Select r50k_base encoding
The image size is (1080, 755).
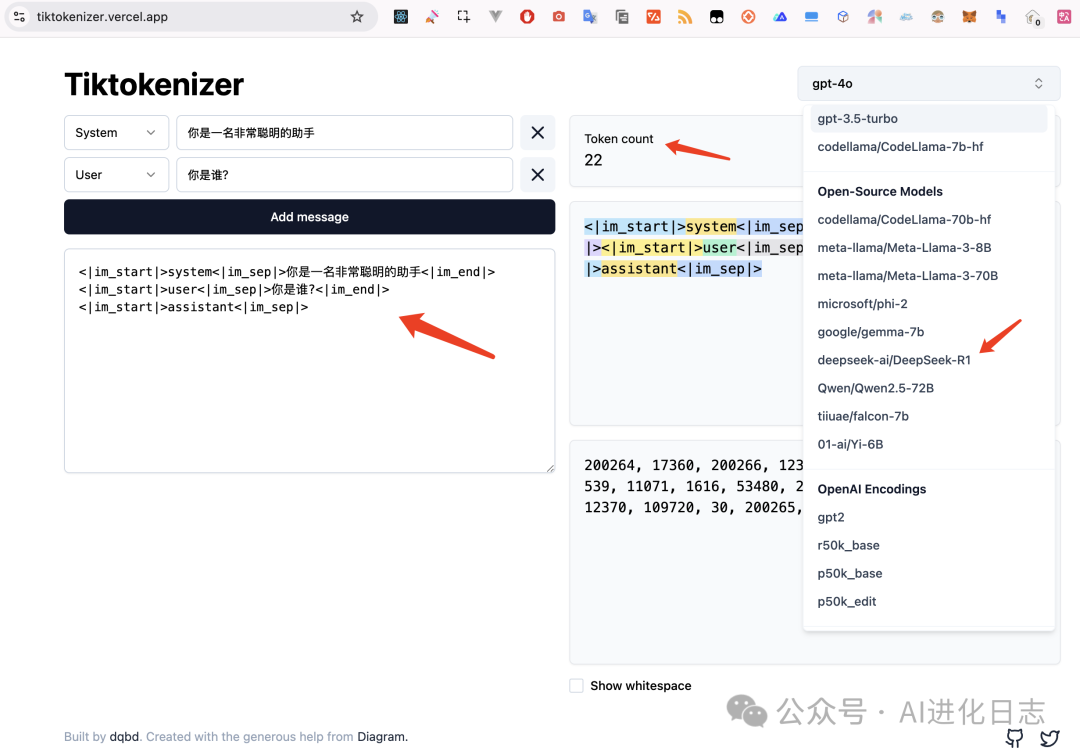(928, 546)
